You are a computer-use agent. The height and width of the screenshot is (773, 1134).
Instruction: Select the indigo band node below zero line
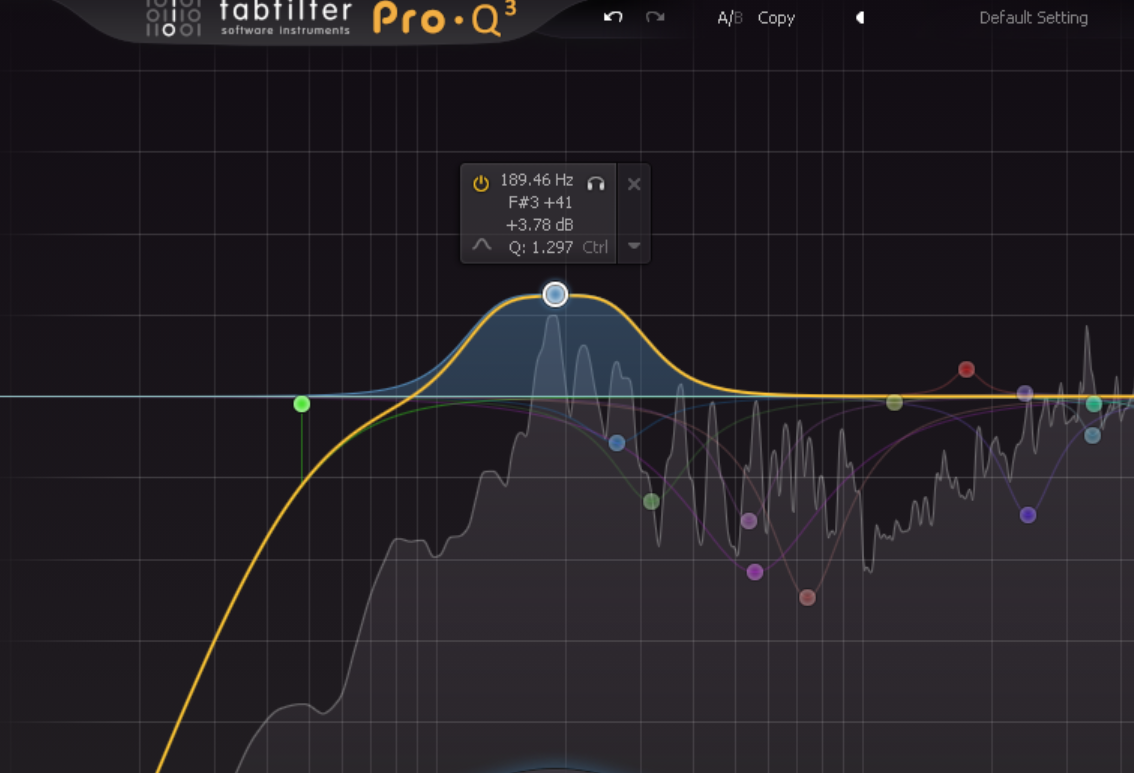[x=1028, y=515]
